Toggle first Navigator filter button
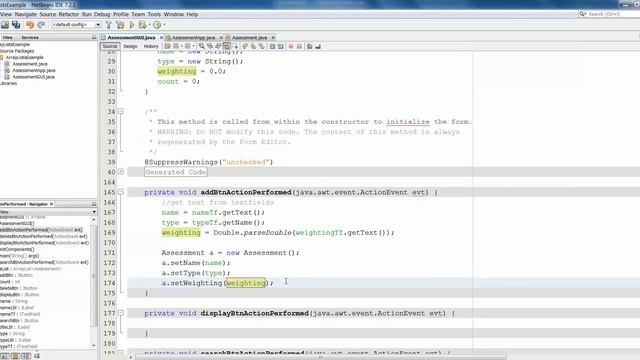Viewport: 640px width, 360px height. coord(5,356)
